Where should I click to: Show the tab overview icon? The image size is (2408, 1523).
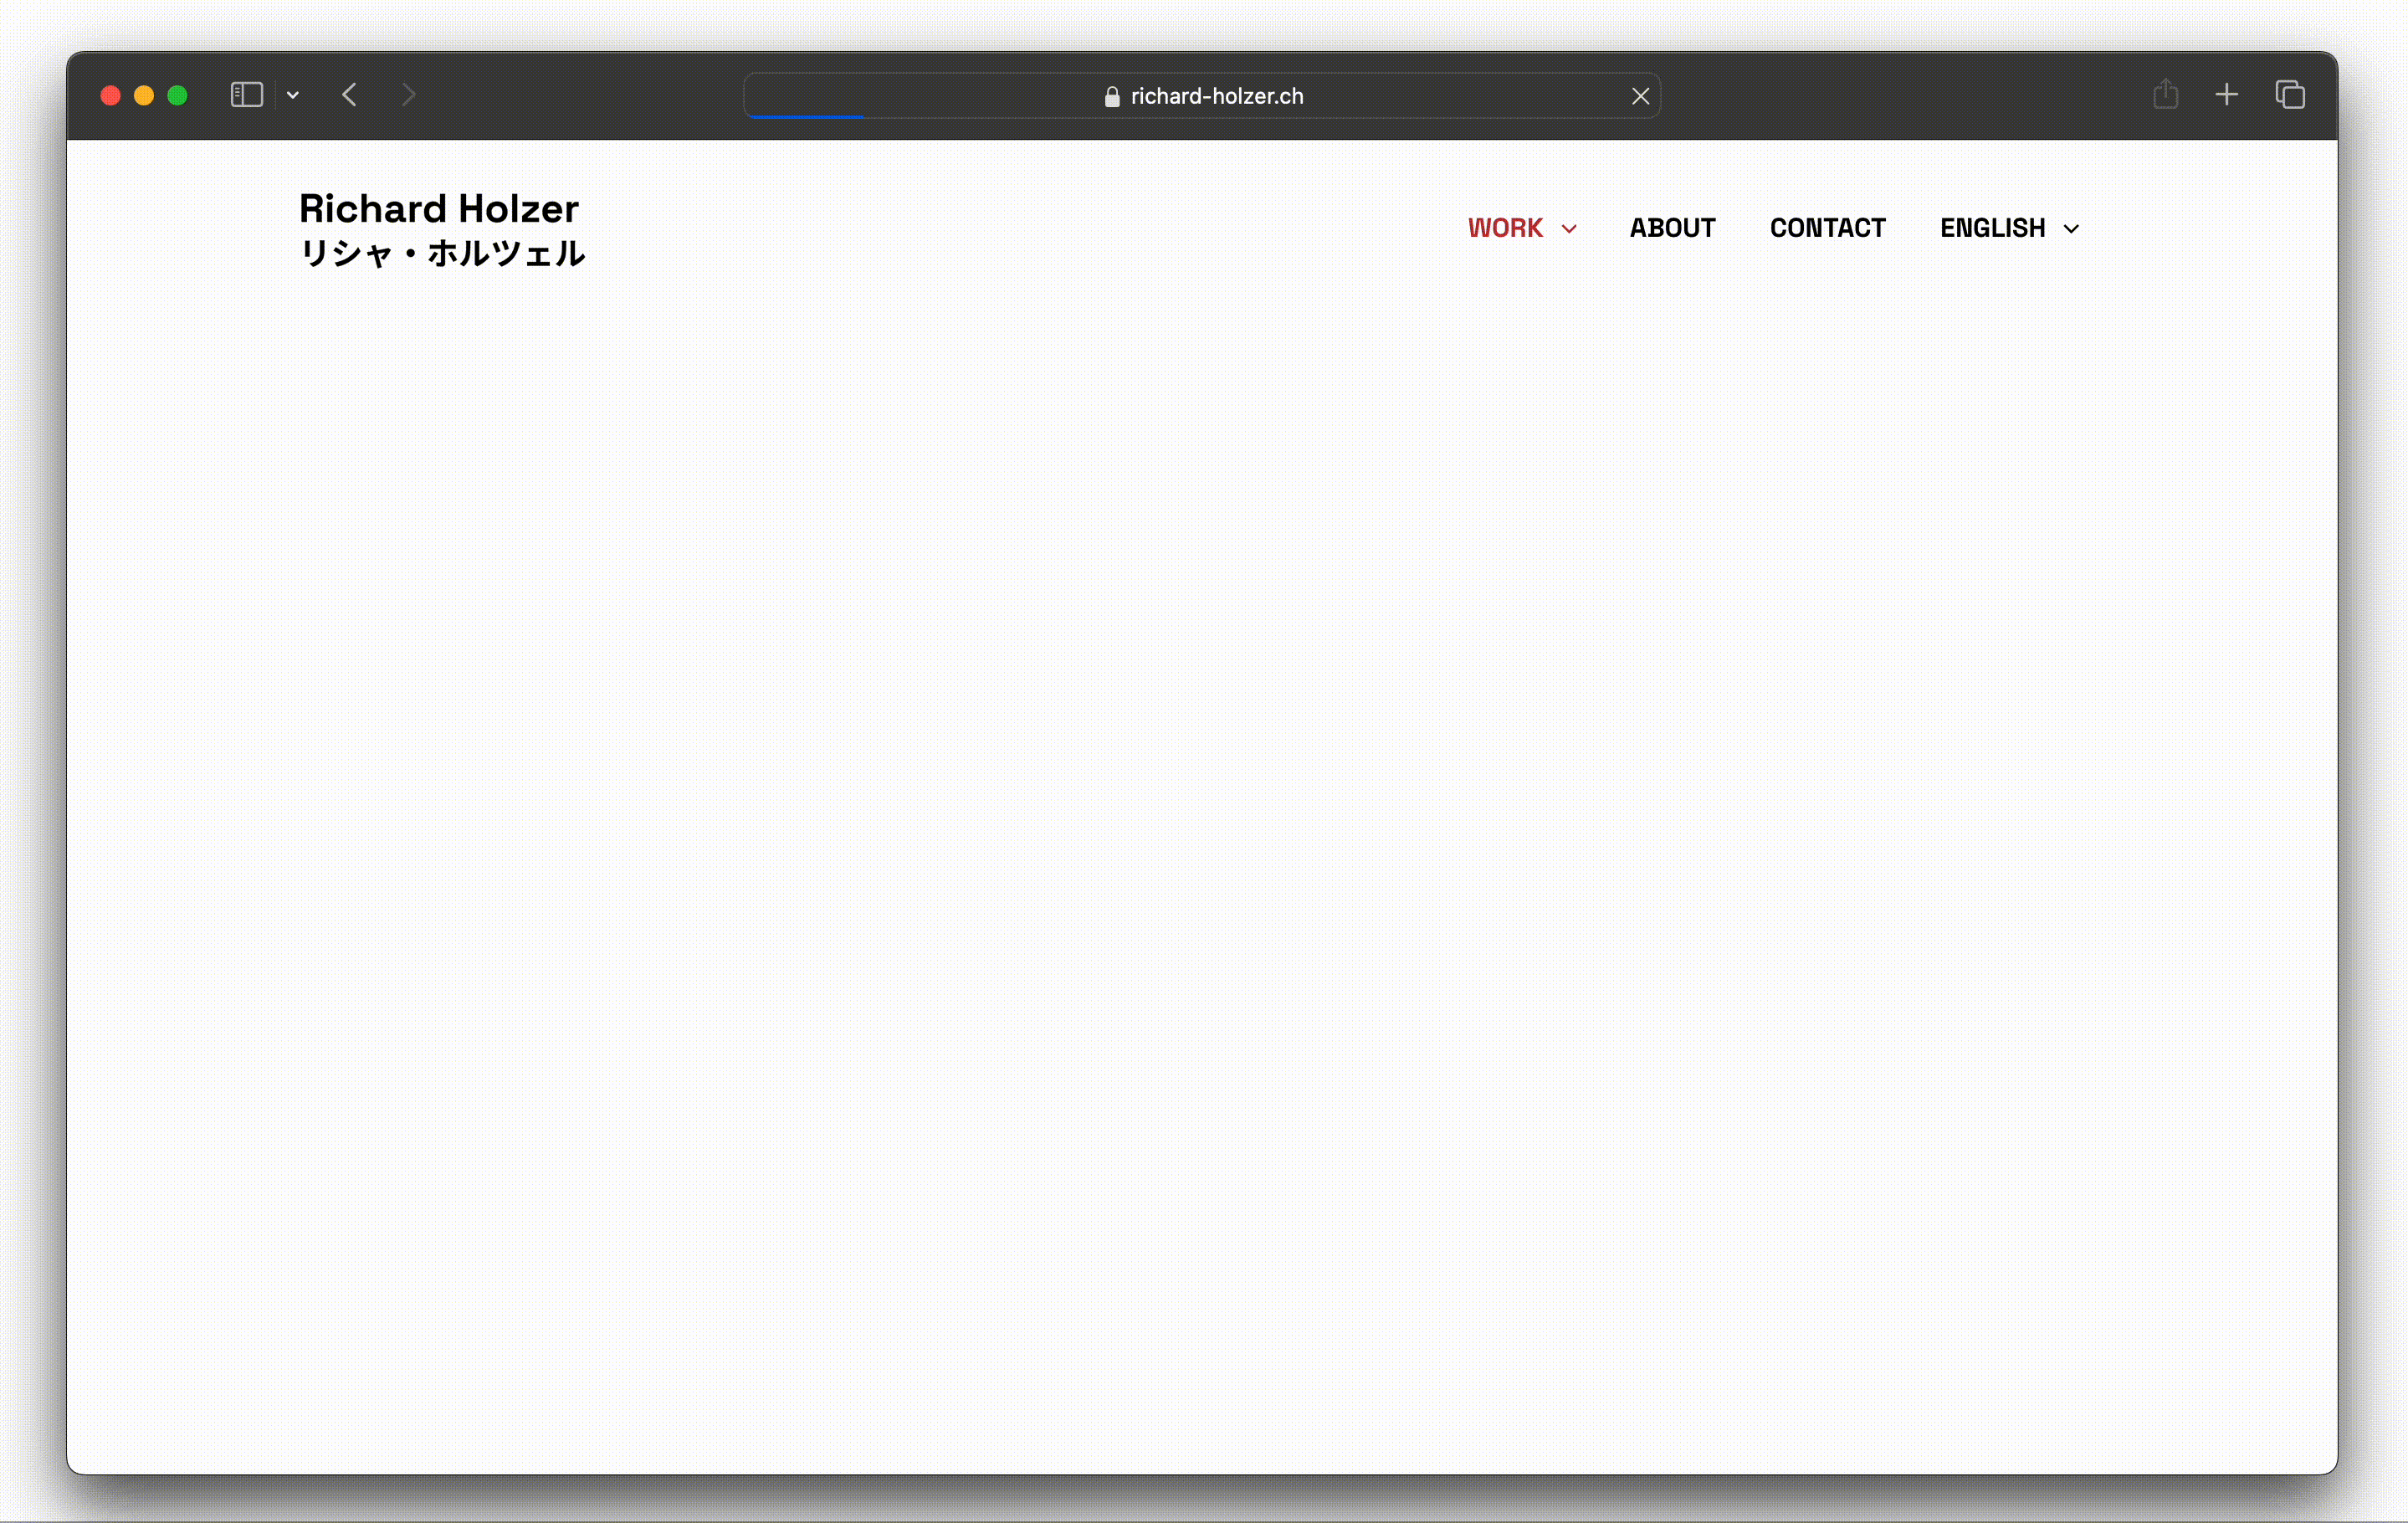coord(2289,95)
